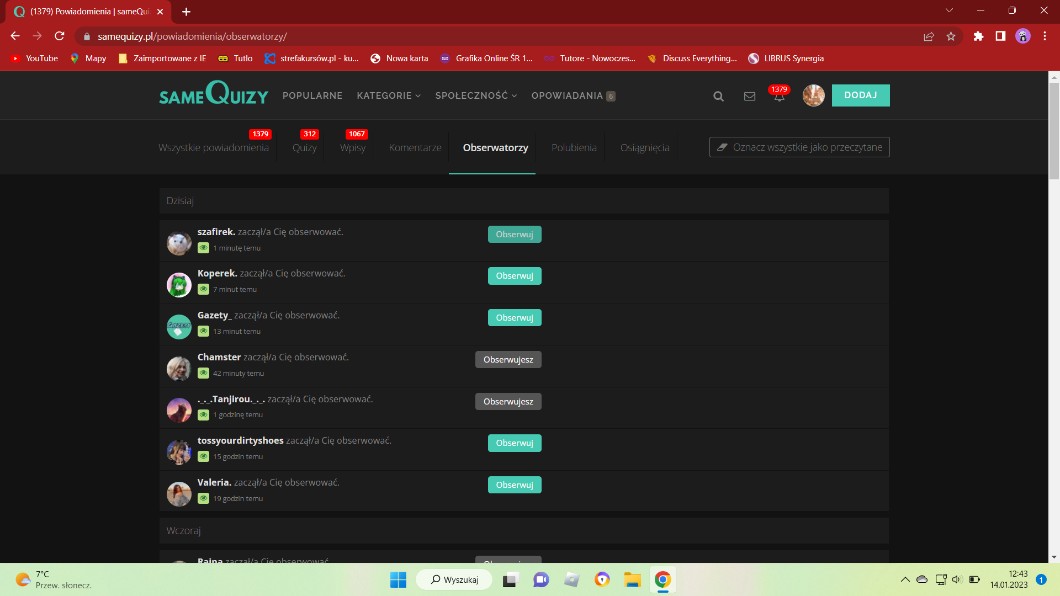Click the Dodaj button
The image size is (1060, 596).
[860, 96]
